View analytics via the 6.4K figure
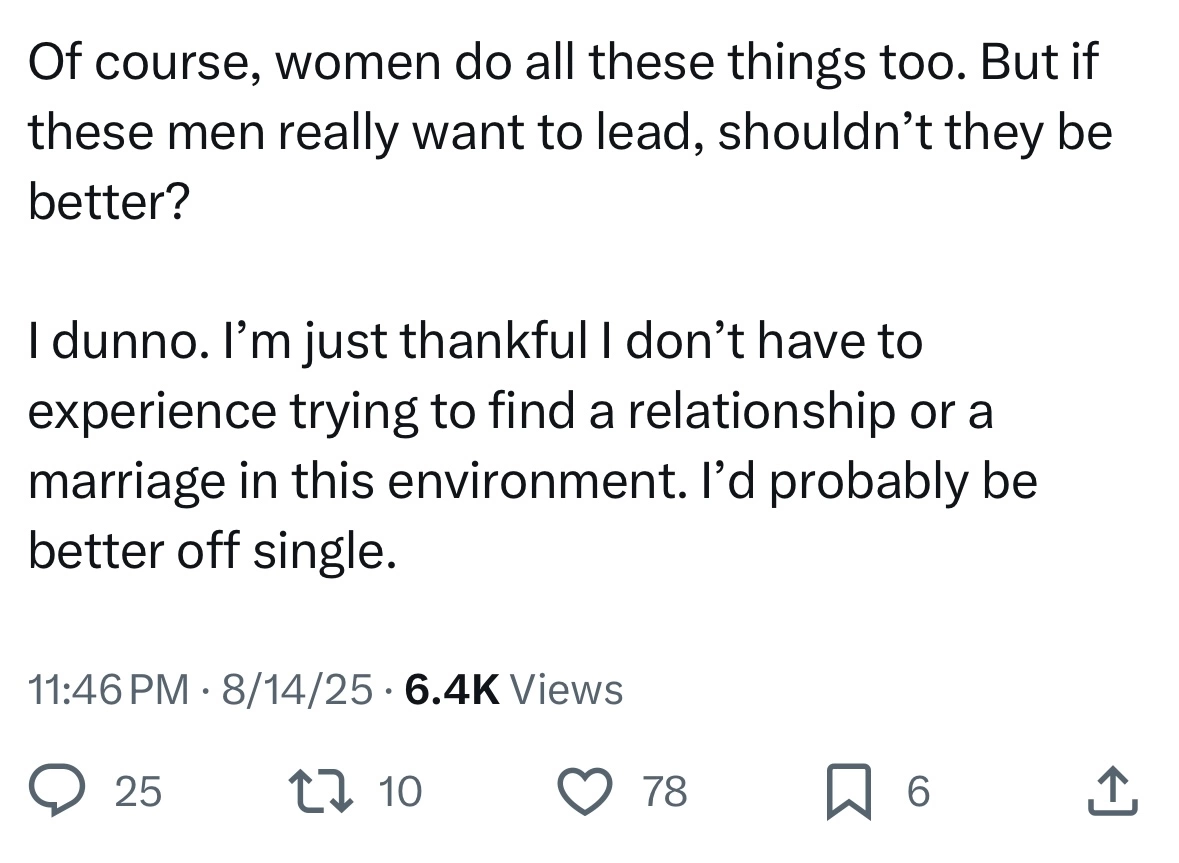 (x=452, y=689)
